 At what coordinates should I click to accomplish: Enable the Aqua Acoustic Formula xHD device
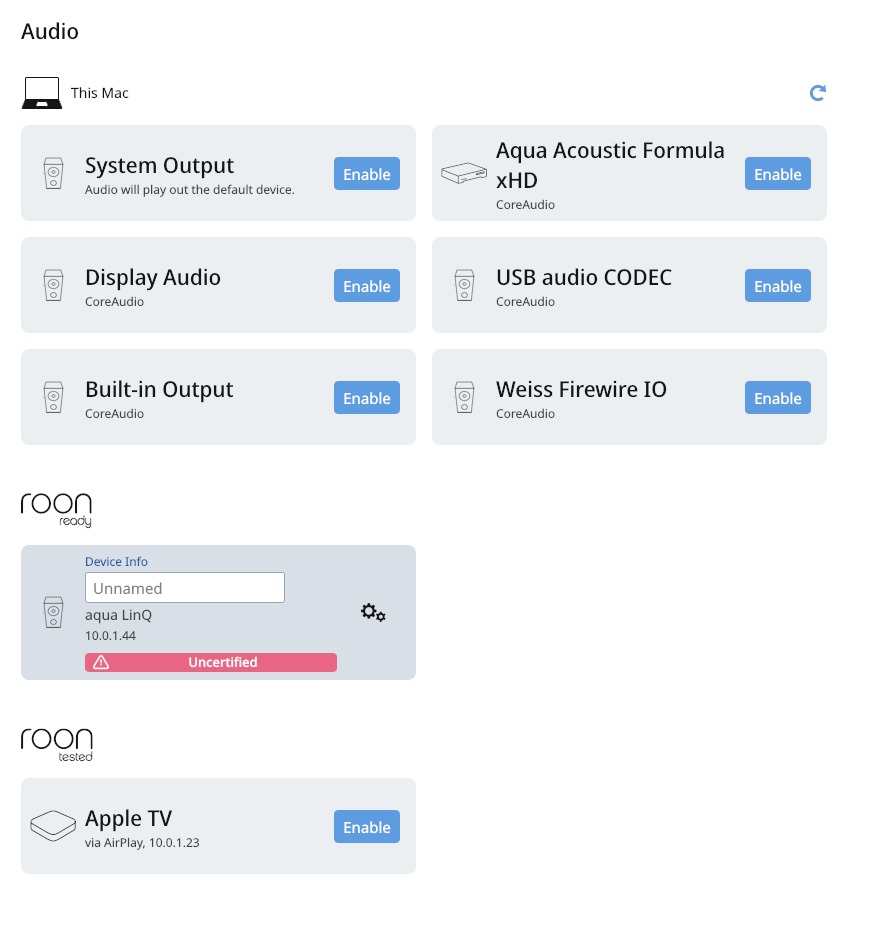tap(777, 173)
